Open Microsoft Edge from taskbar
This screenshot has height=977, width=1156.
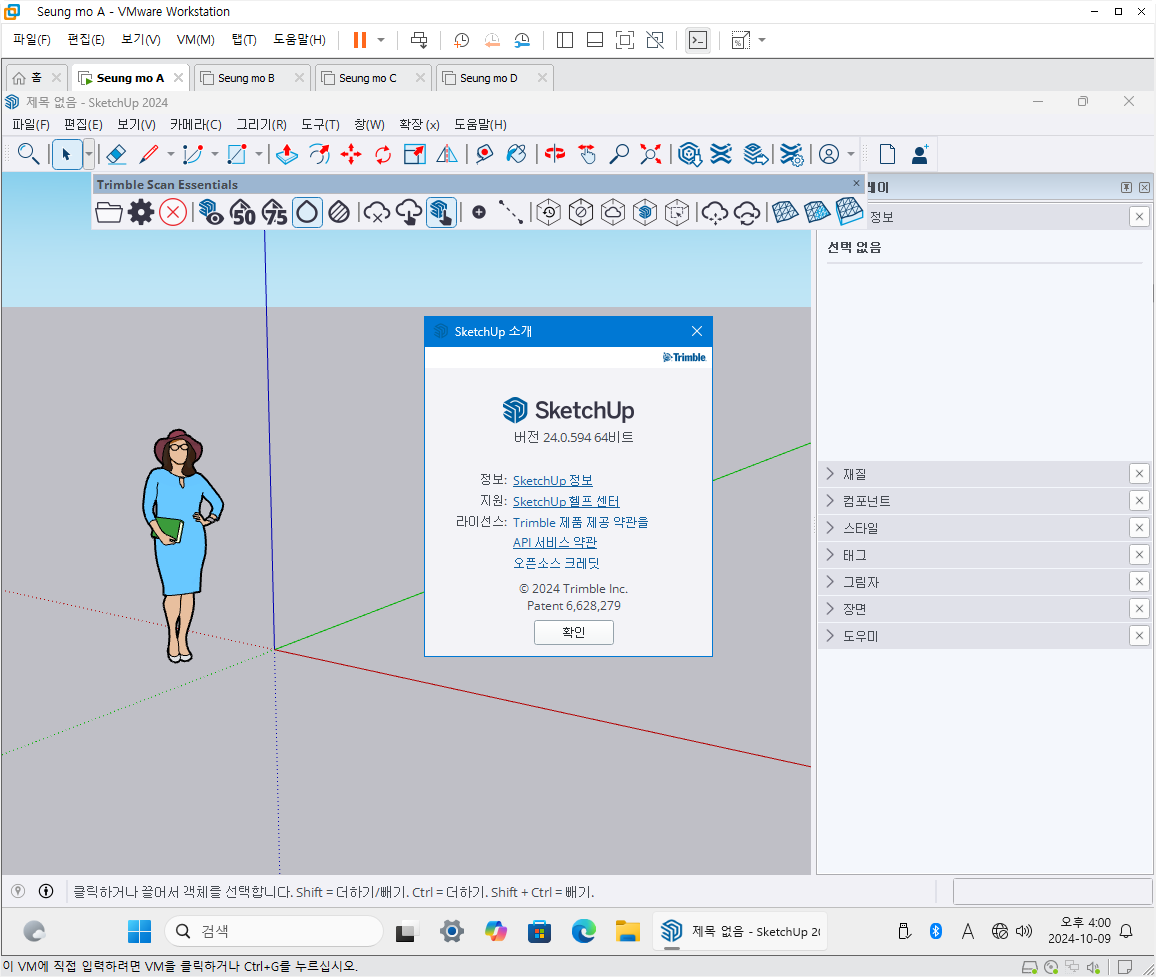point(584,931)
